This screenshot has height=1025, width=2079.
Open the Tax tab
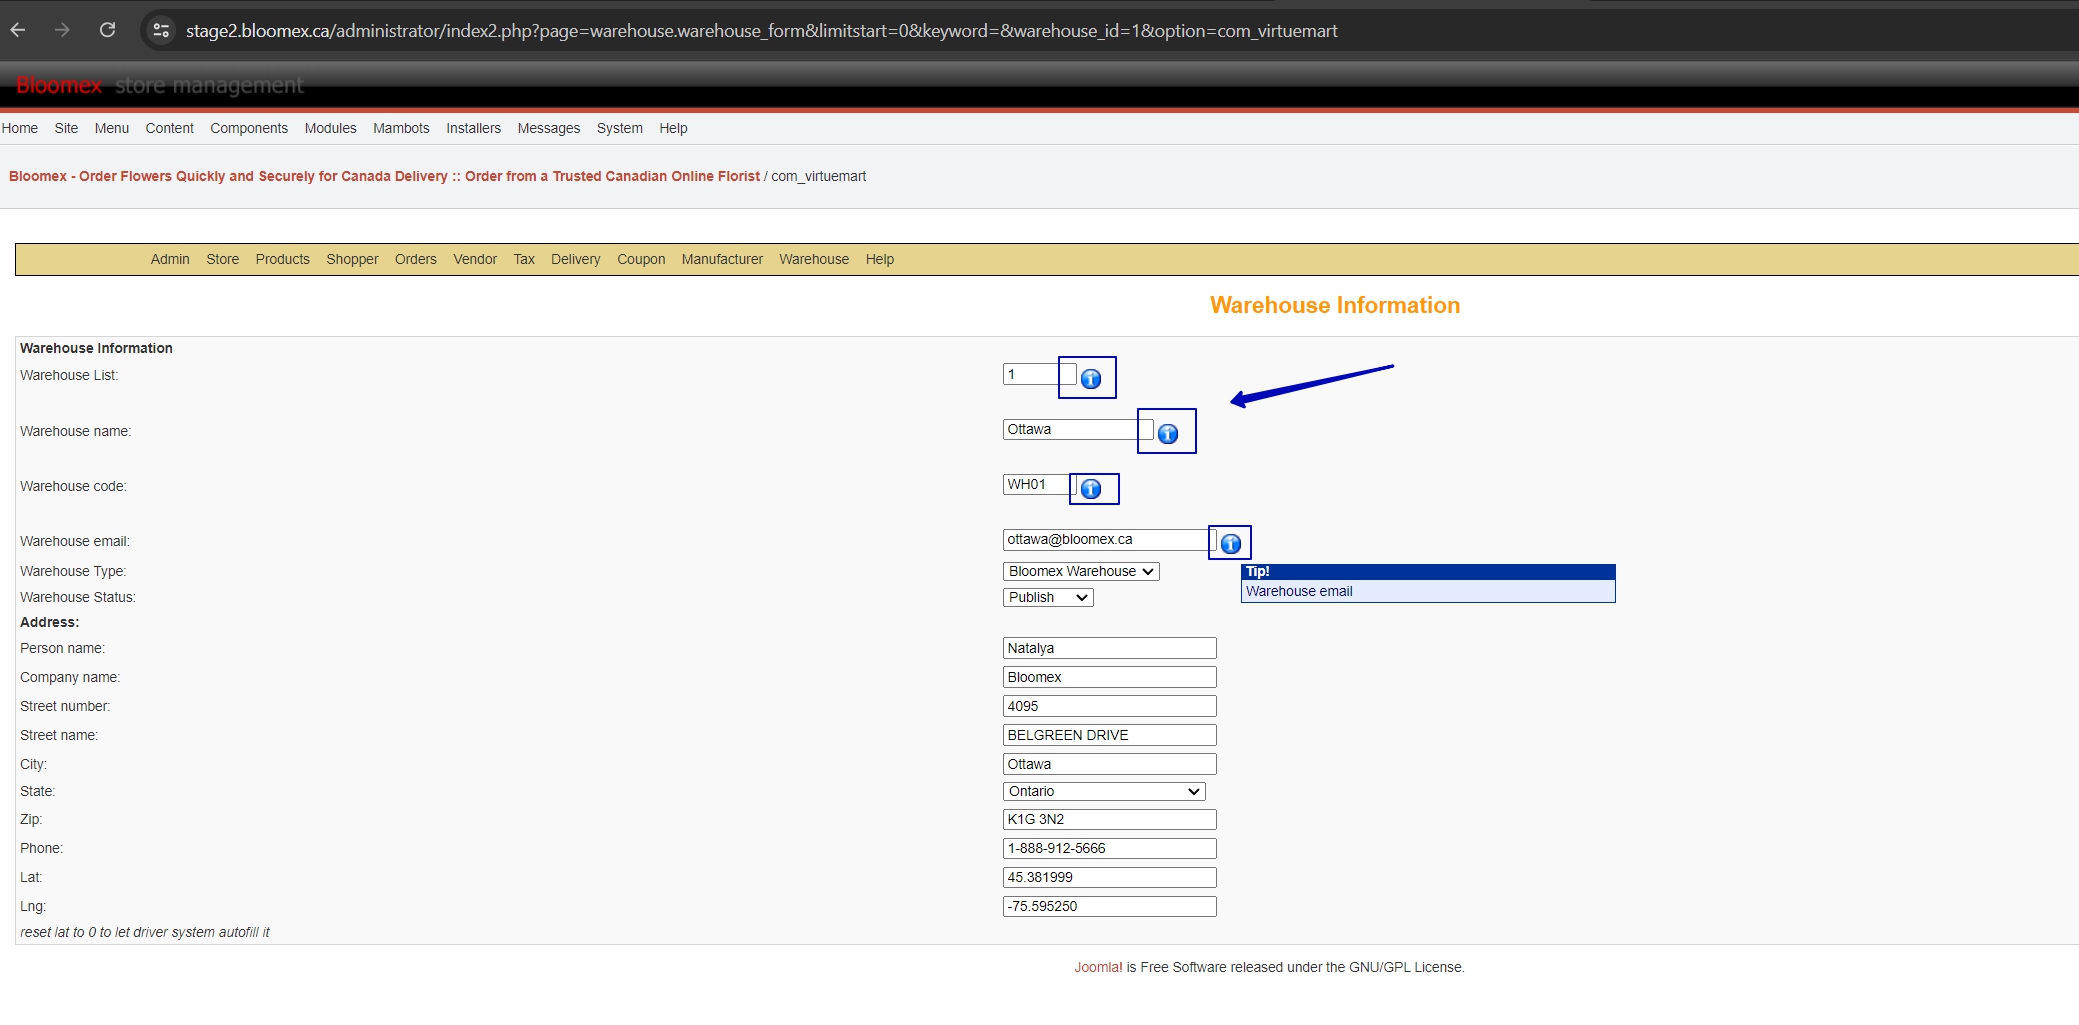[524, 259]
